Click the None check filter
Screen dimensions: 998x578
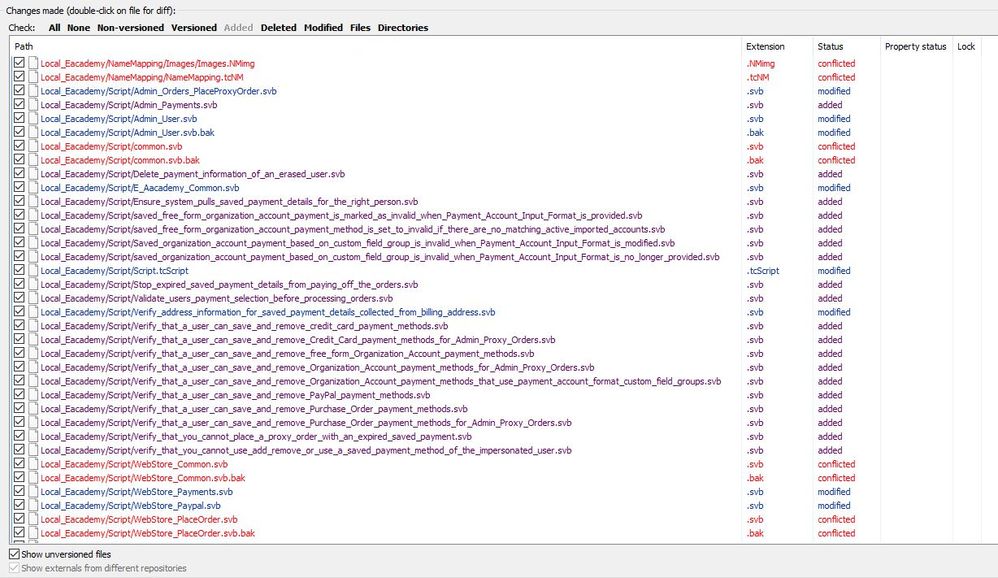[x=78, y=28]
